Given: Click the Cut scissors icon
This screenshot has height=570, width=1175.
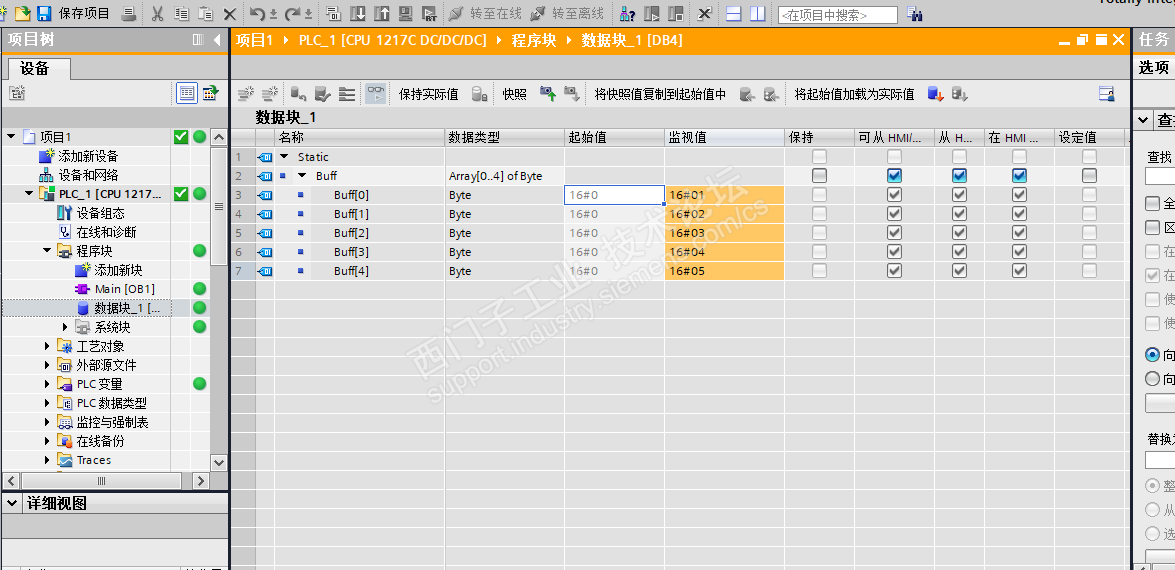Looking at the screenshot, I should 157,13.
